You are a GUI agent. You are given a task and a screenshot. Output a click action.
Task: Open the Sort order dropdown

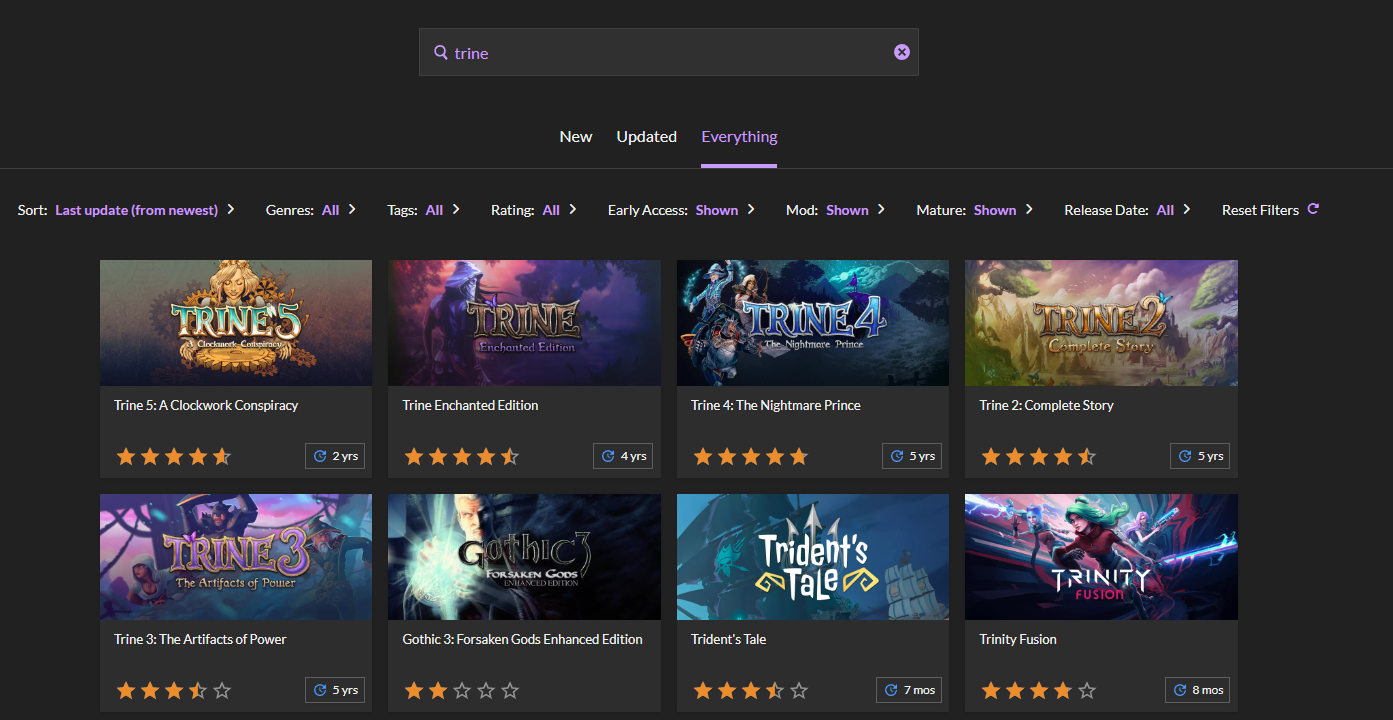click(x=126, y=210)
